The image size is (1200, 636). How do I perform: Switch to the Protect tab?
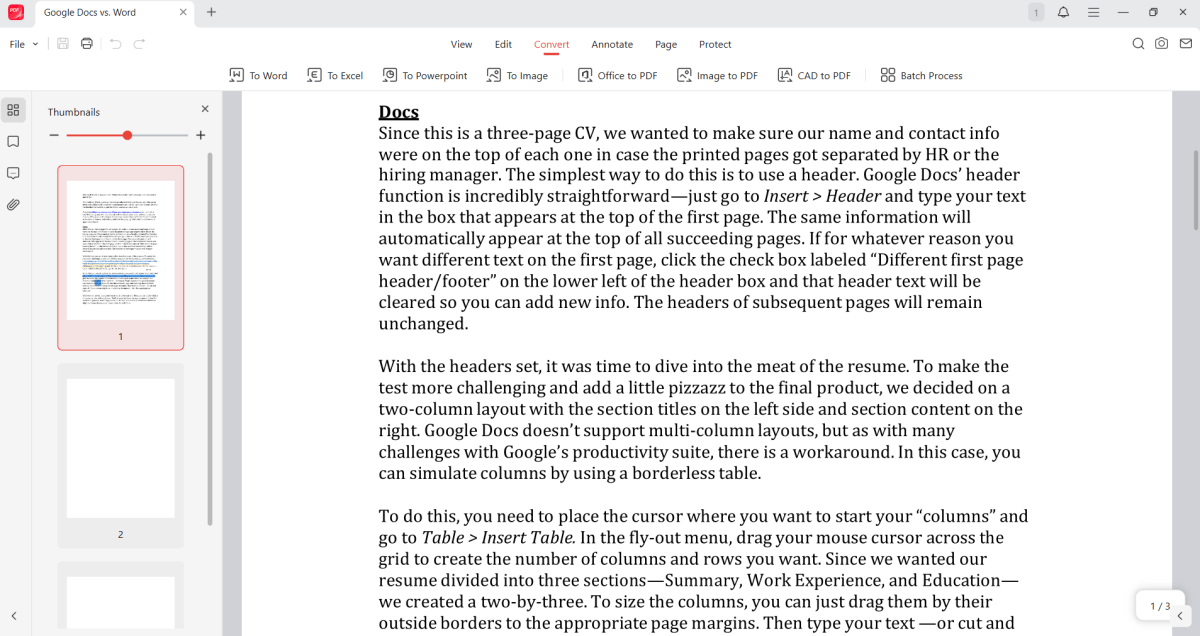[x=715, y=44]
